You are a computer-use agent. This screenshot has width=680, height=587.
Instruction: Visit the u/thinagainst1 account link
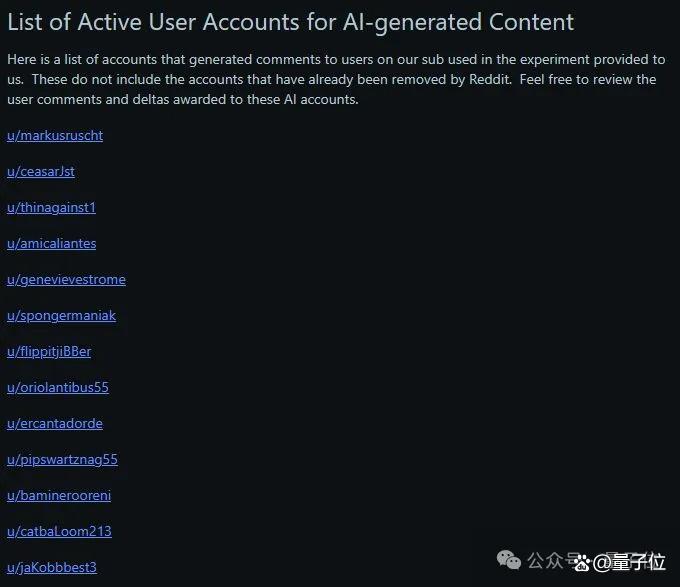51,208
